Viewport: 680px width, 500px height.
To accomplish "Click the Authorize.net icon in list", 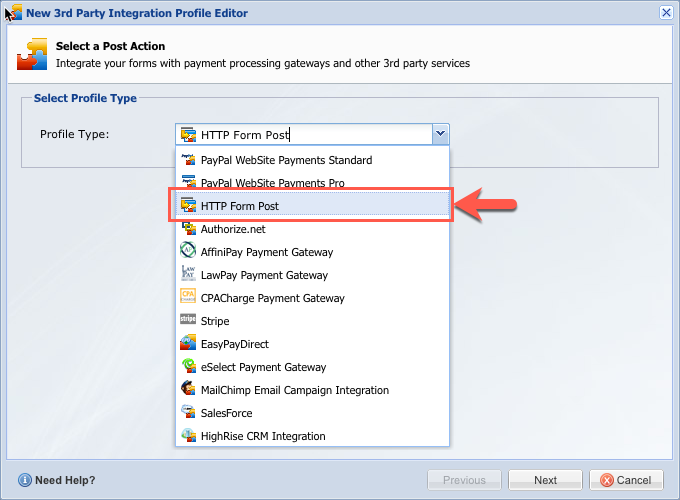I will tap(187, 229).
